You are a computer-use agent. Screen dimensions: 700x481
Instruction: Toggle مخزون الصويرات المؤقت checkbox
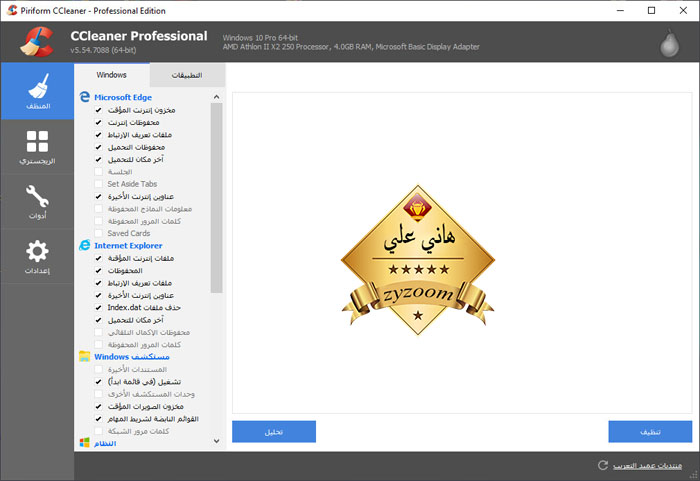(99, 406)
